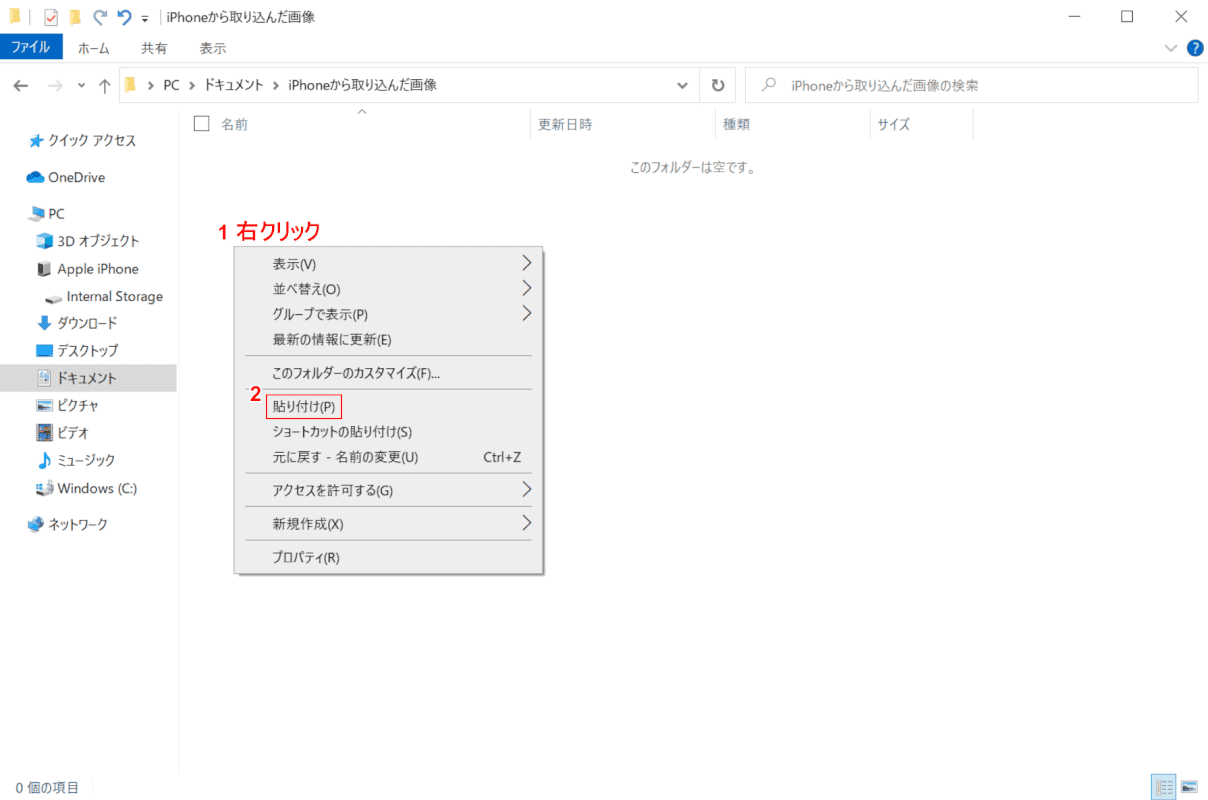
Task: Choose ショートカットの貼り付け(S) menu item
Action: (x=388, y=432)
